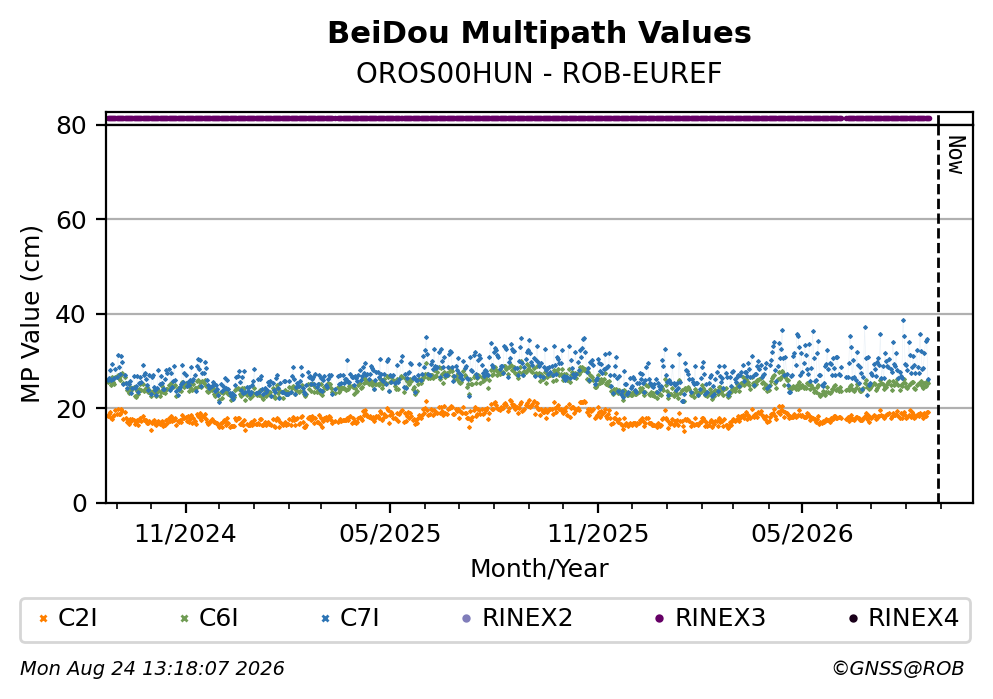The height and width of the screenshot is (699, 993).
Task: Click the Mon Aug 24 timestamp text
Action: (152, 669)
